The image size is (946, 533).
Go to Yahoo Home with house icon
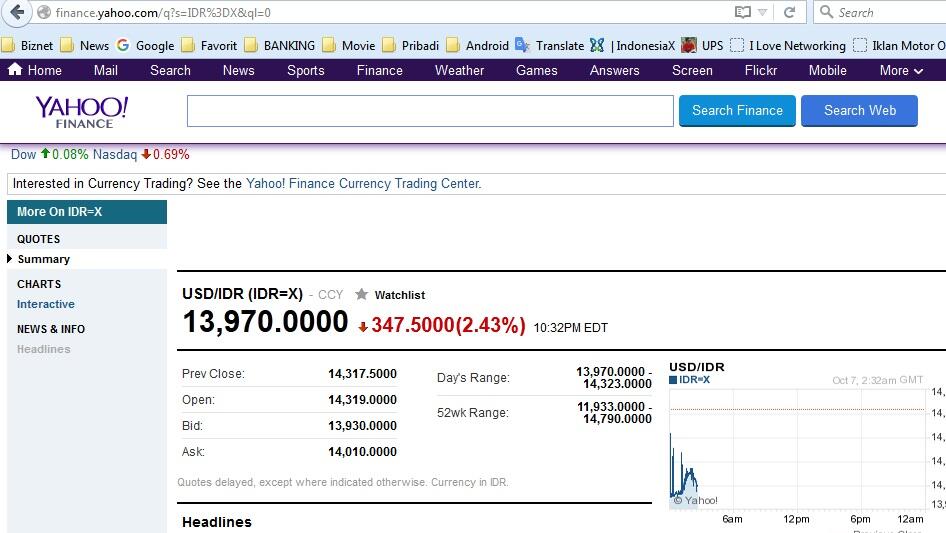coord(35,70)
